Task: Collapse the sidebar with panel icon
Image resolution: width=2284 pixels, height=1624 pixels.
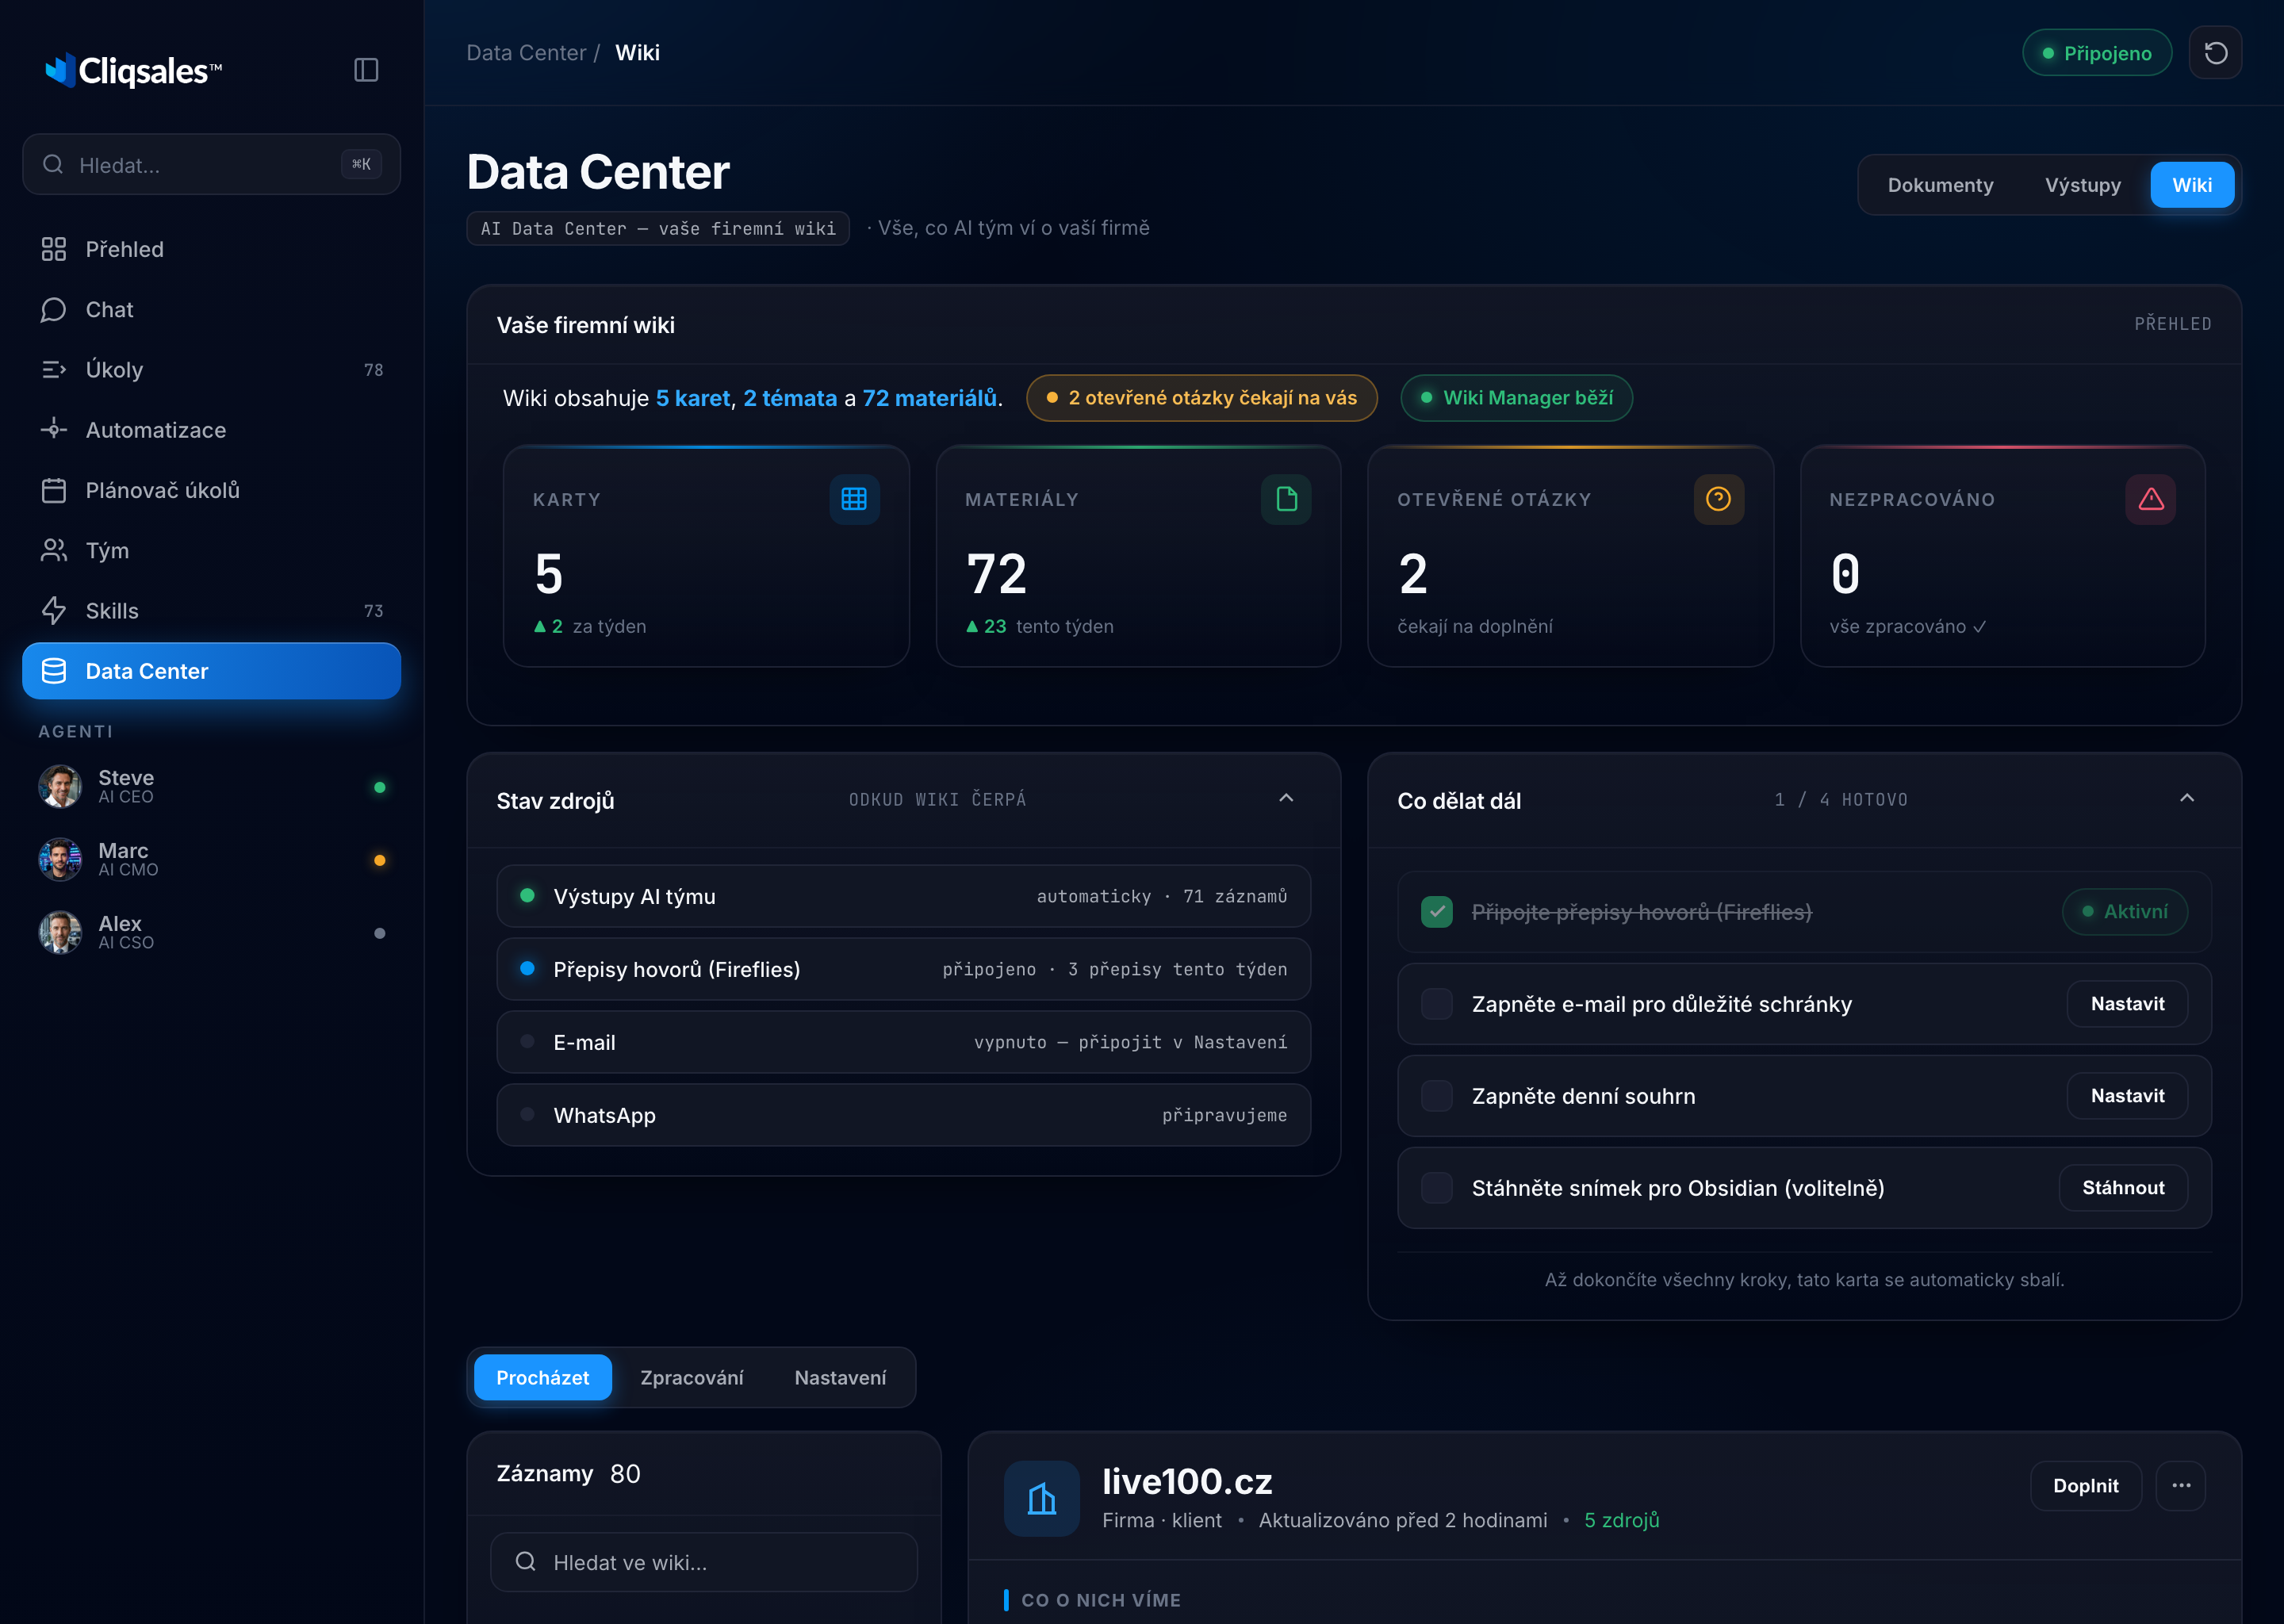Action: click(366, 70)
